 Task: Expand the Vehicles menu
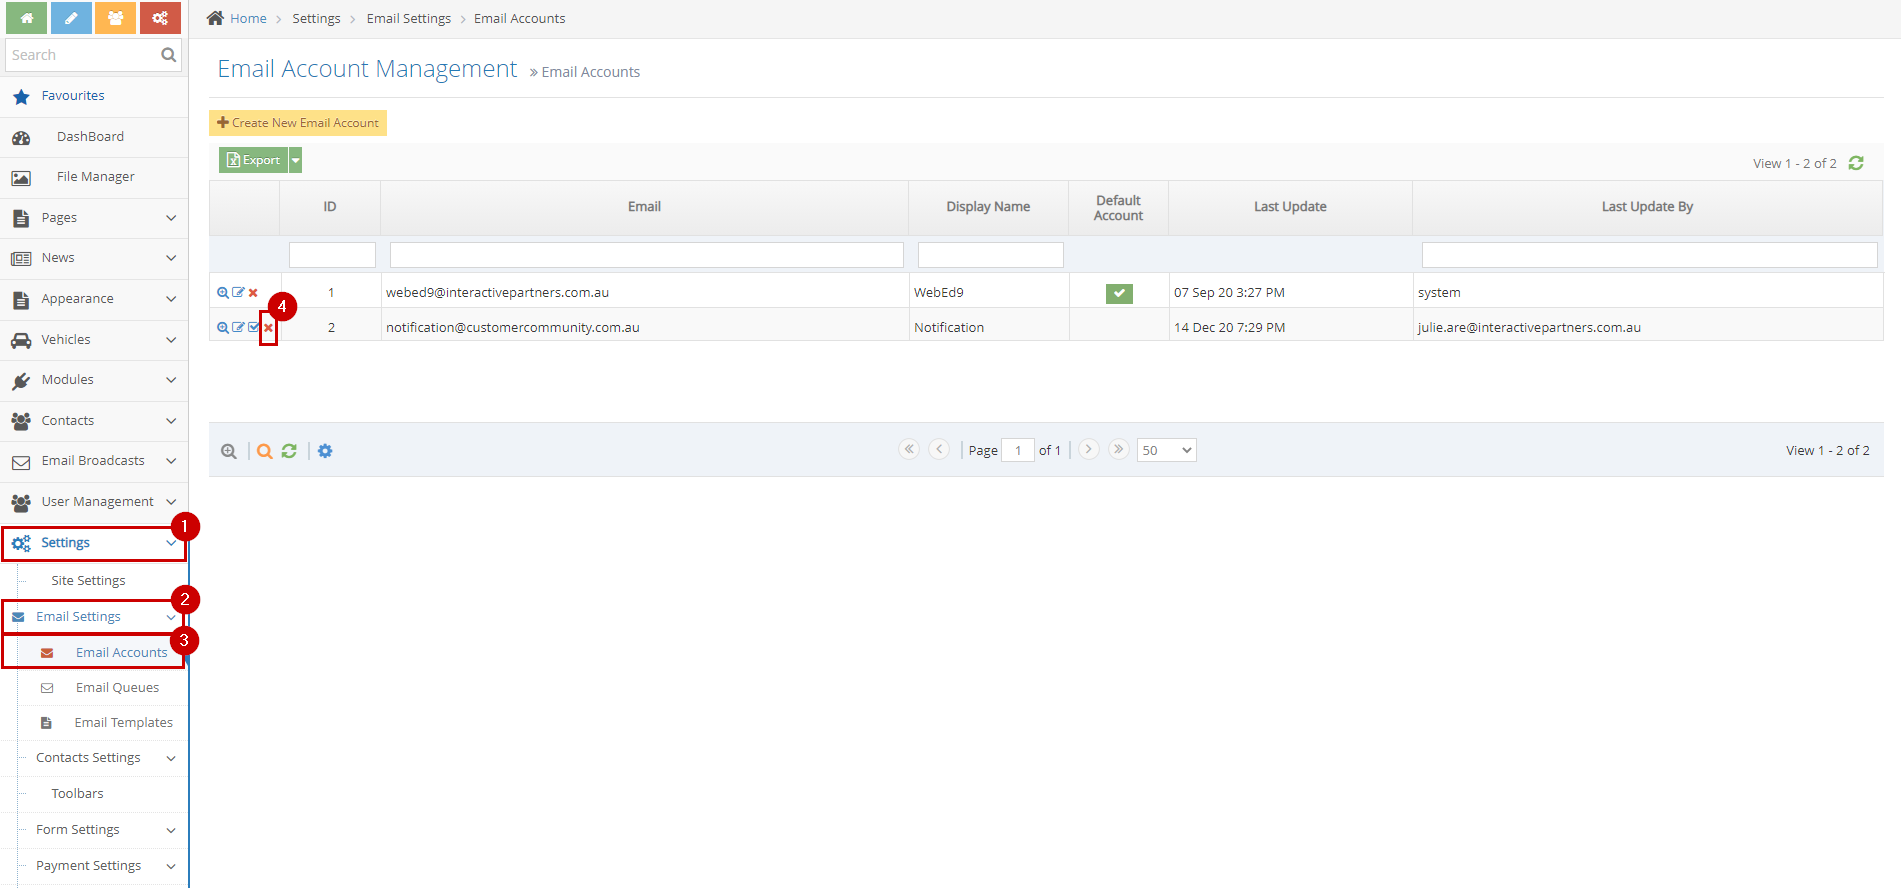(94, 340)
